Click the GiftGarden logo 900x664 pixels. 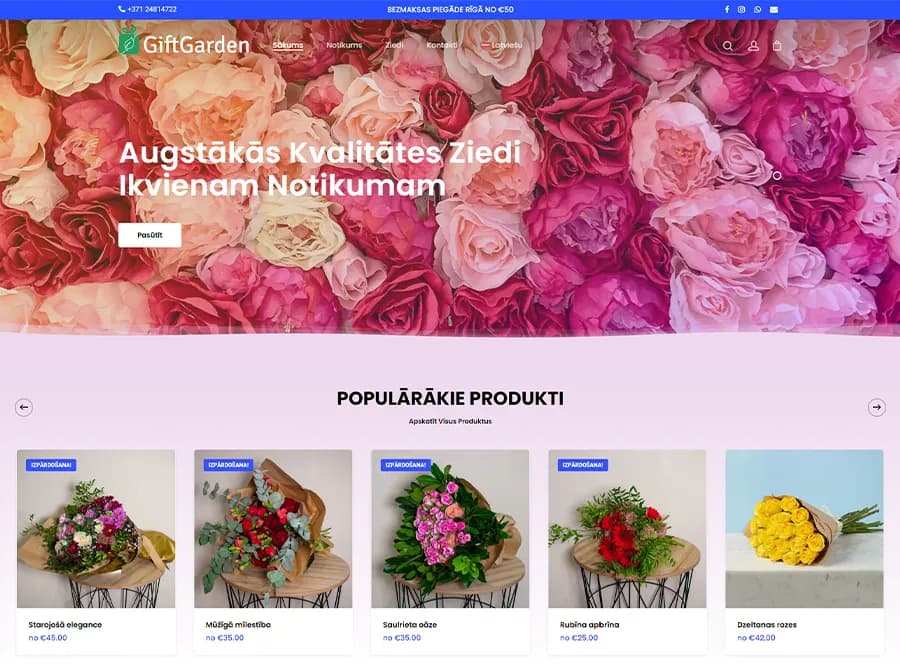[184, 42]
